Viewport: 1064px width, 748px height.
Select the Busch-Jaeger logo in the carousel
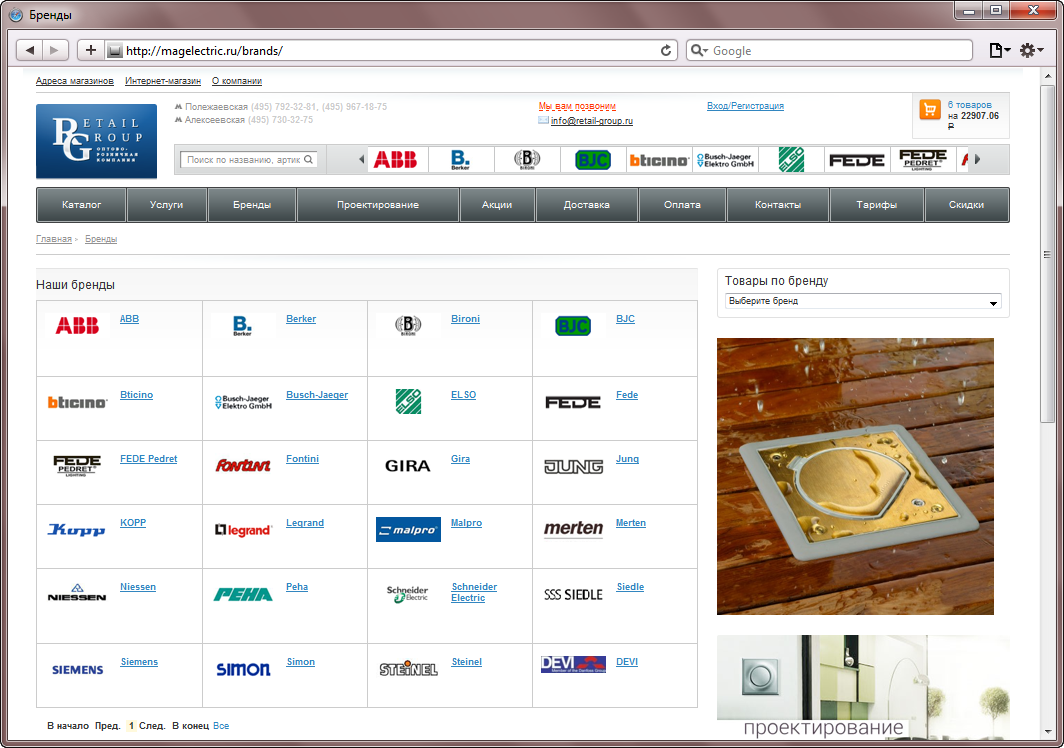tap(725, 160)
